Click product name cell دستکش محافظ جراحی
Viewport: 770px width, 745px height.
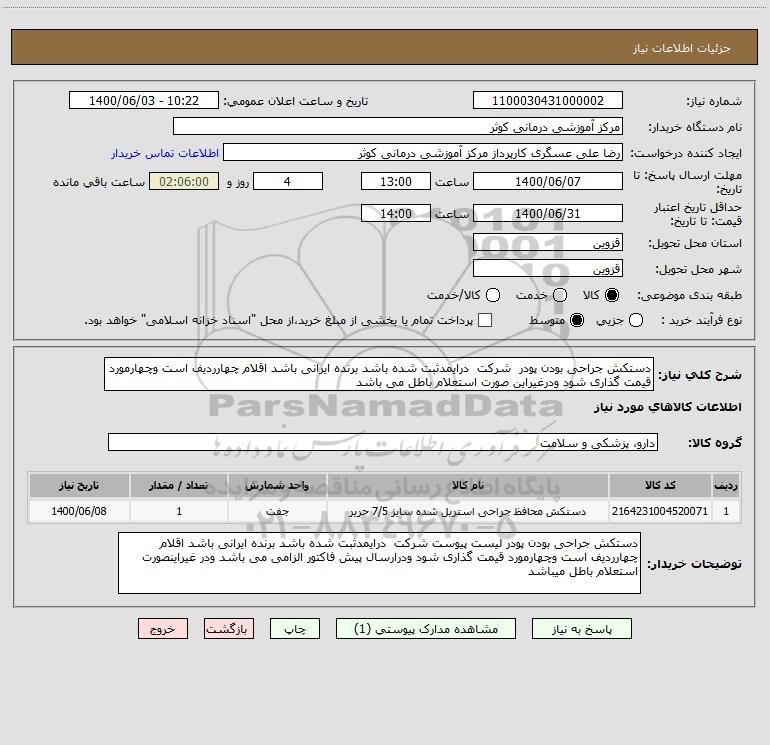[468, 511]
